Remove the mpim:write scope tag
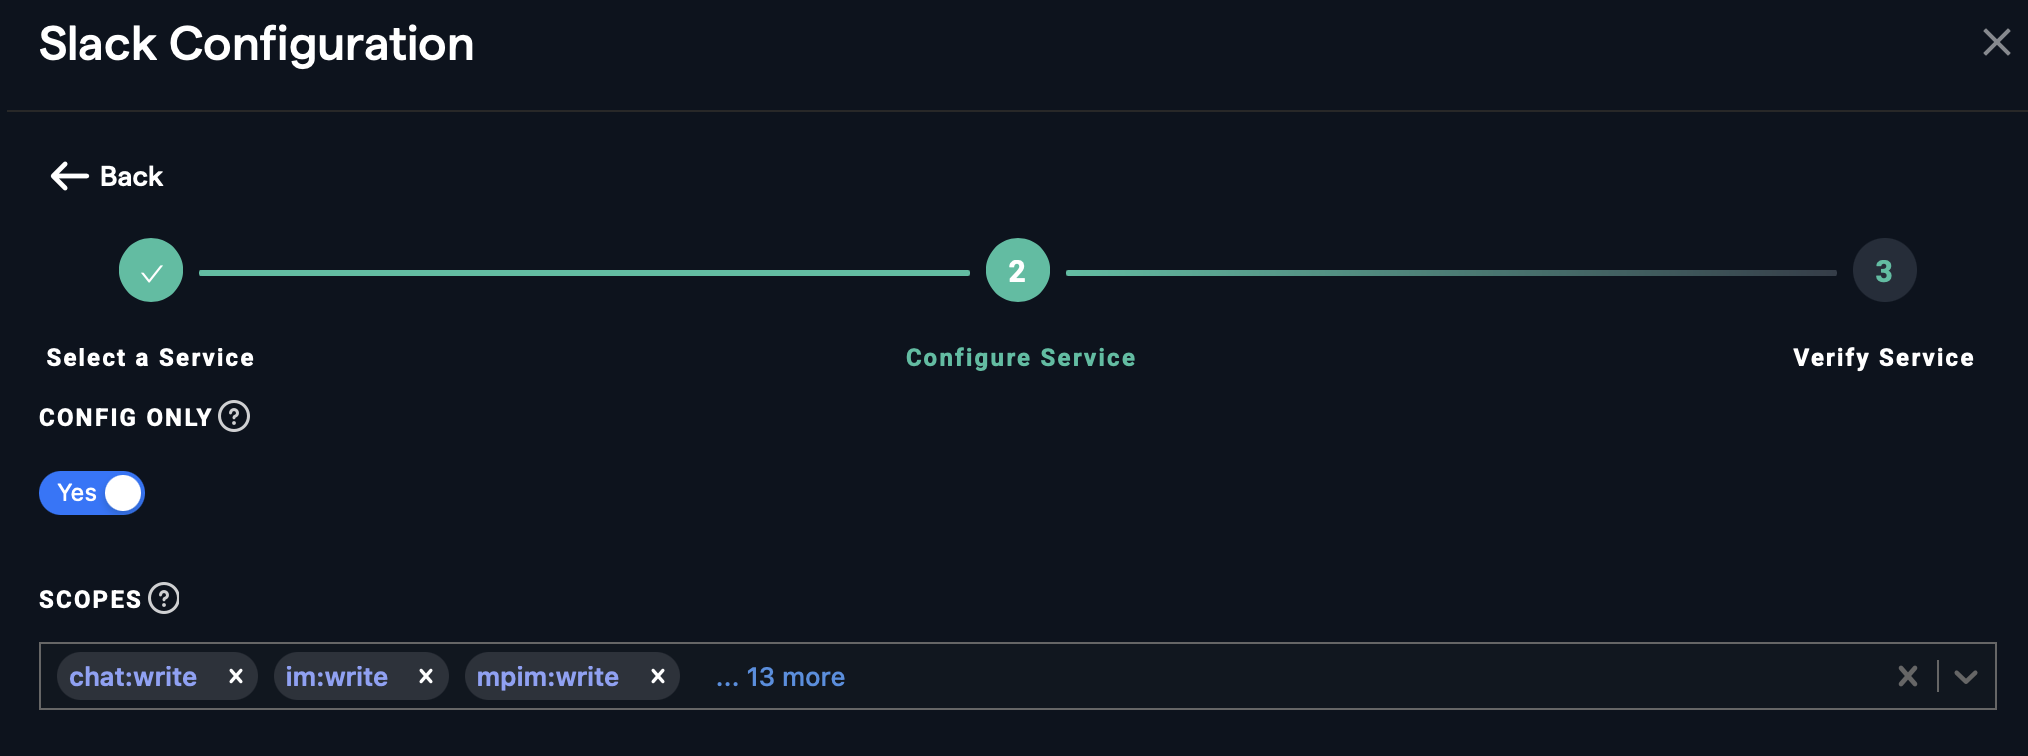This screenshot has height=756, width=2028. coord(658,676)
